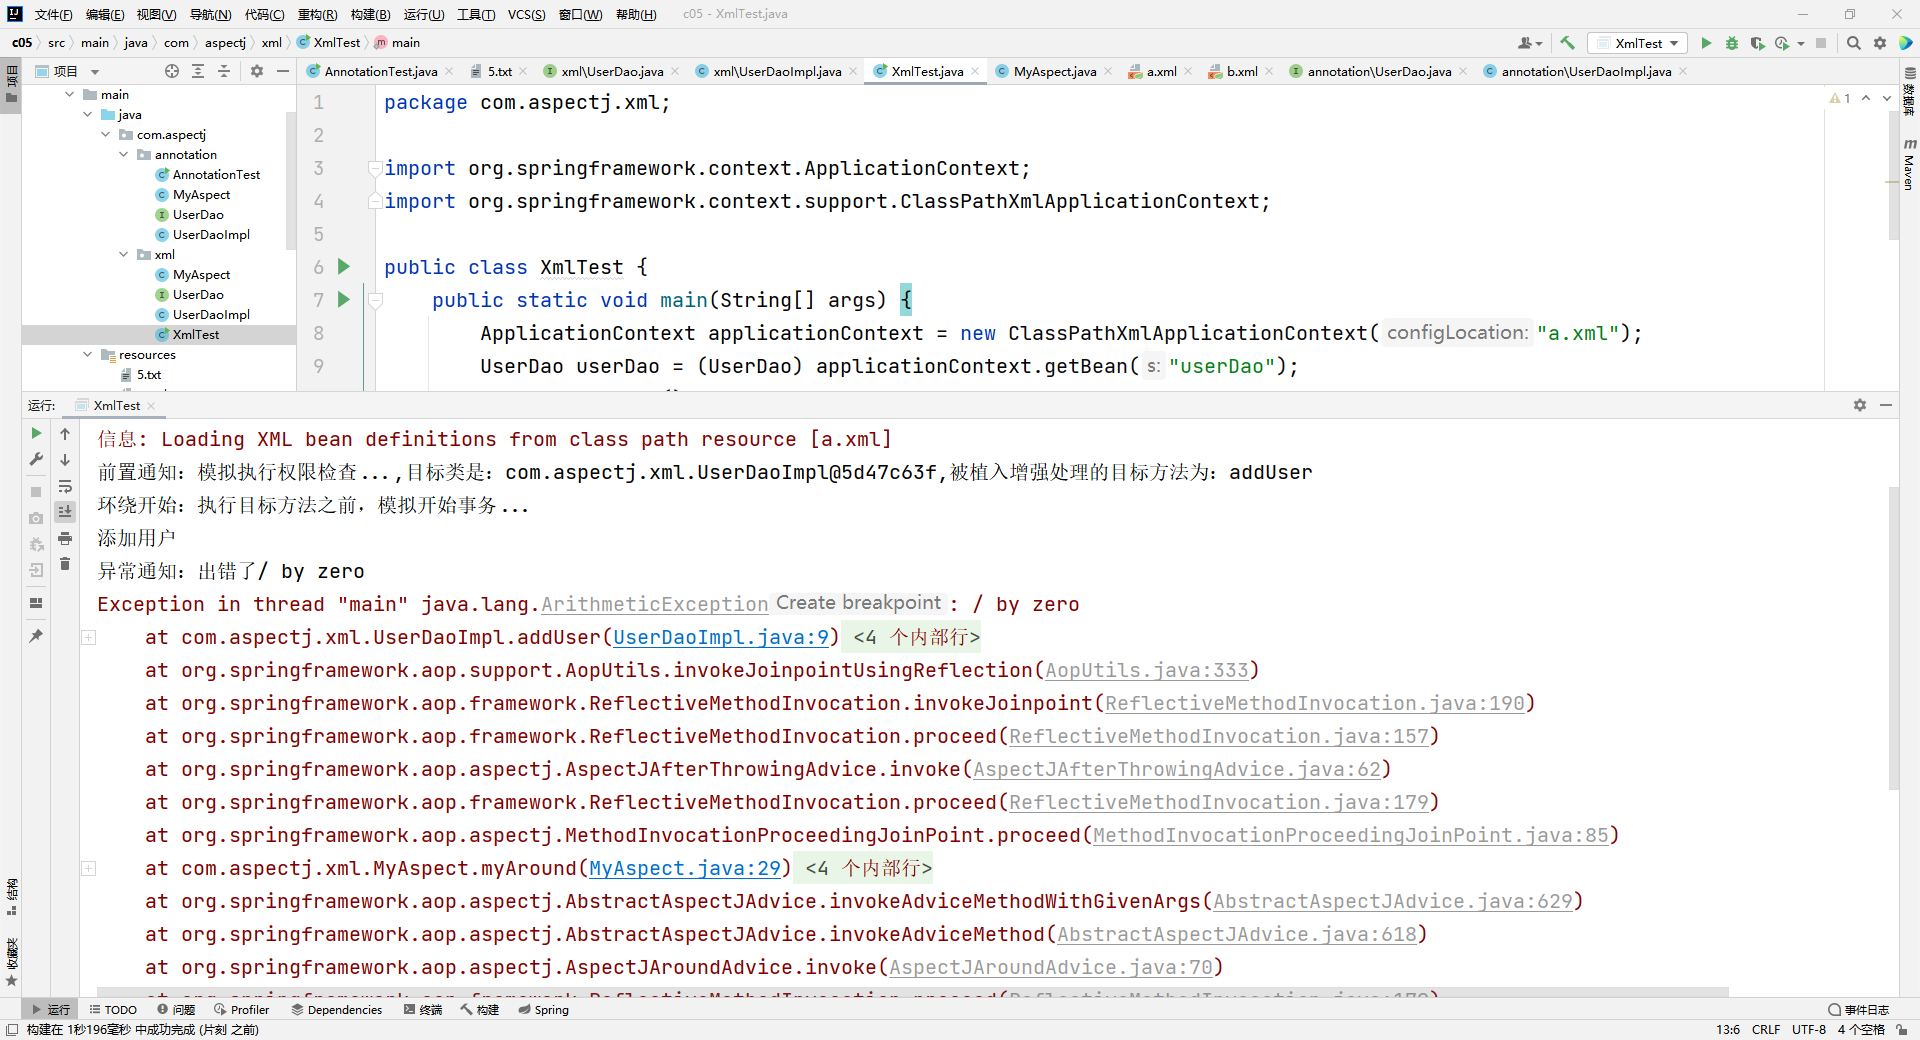1920x1040 pixels.
Task: Toggle soft-wrap in the console
Action: 65,486
